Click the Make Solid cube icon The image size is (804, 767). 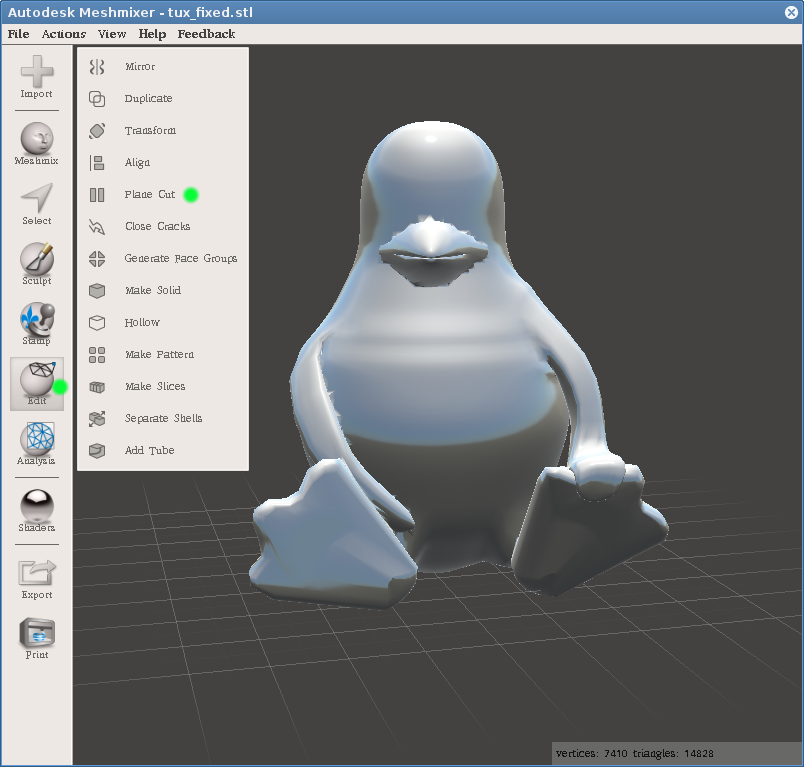pos(97,291)
